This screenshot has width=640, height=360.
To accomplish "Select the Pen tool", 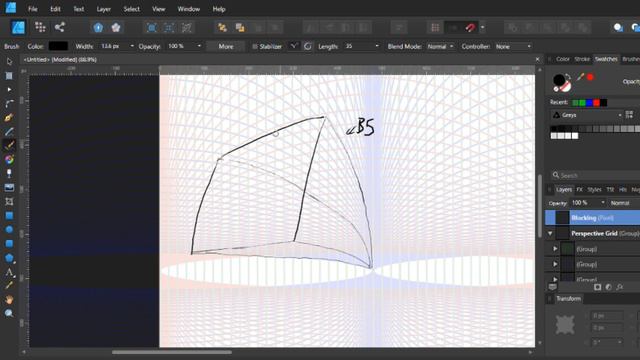I will (9, 118).
